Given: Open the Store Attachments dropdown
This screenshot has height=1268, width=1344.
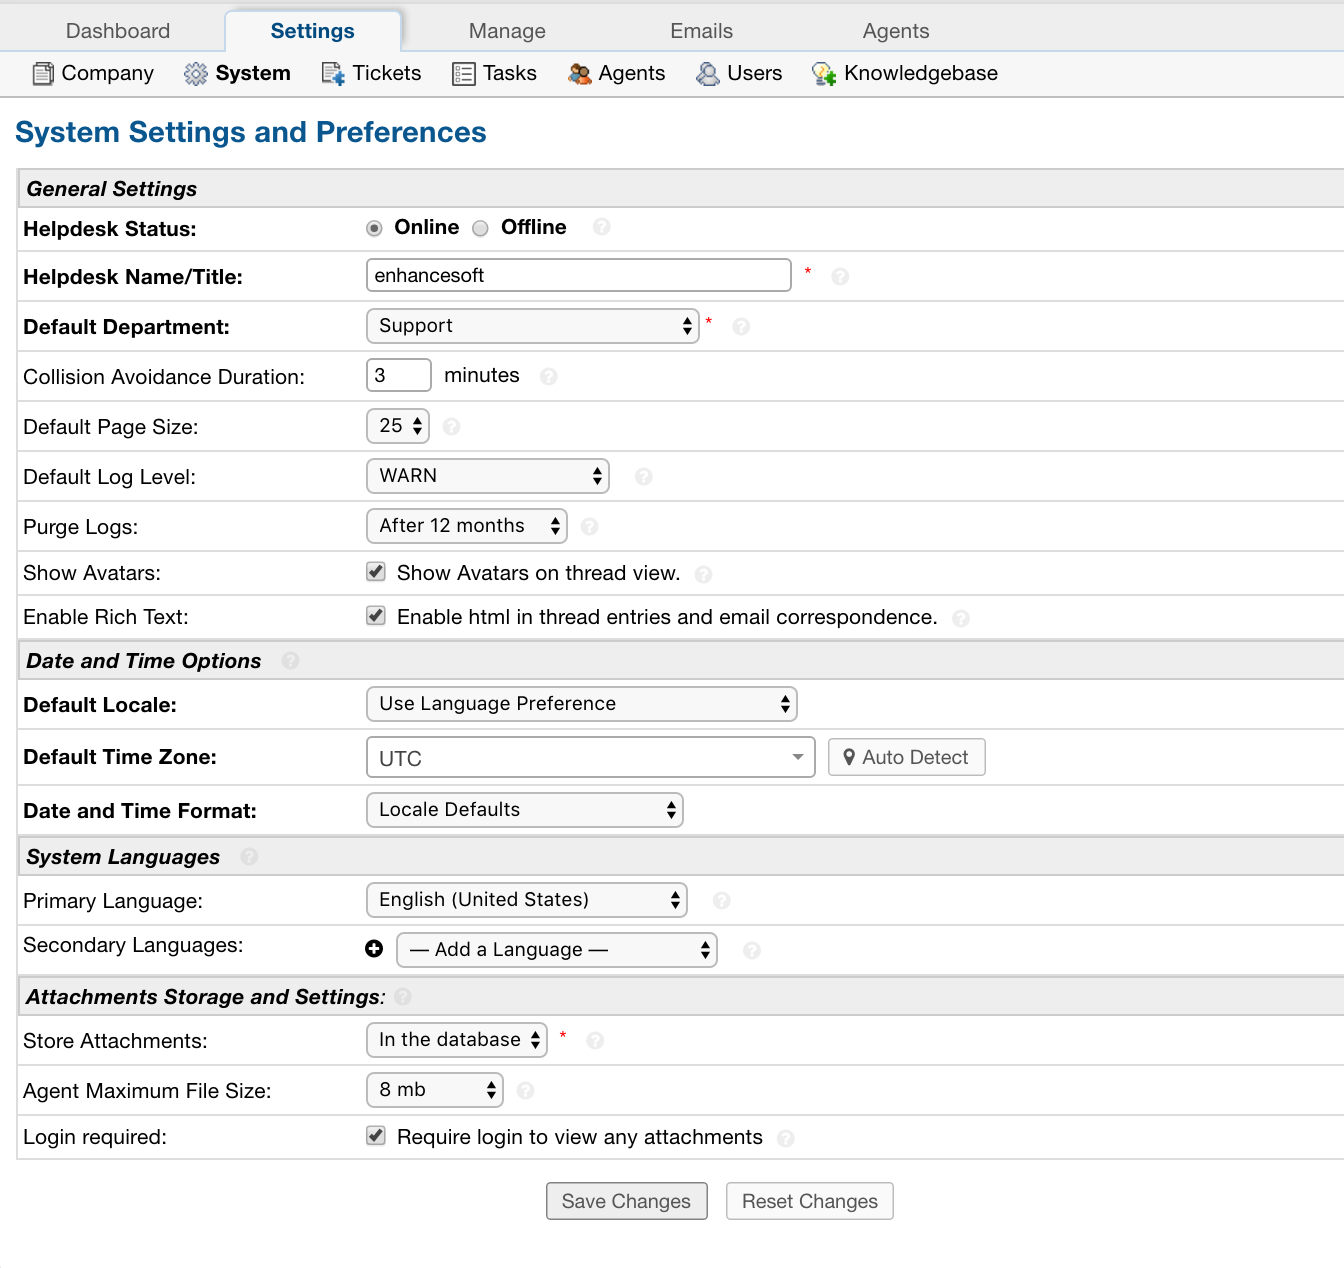Looking at the screenshot, I should point(457,1040).
